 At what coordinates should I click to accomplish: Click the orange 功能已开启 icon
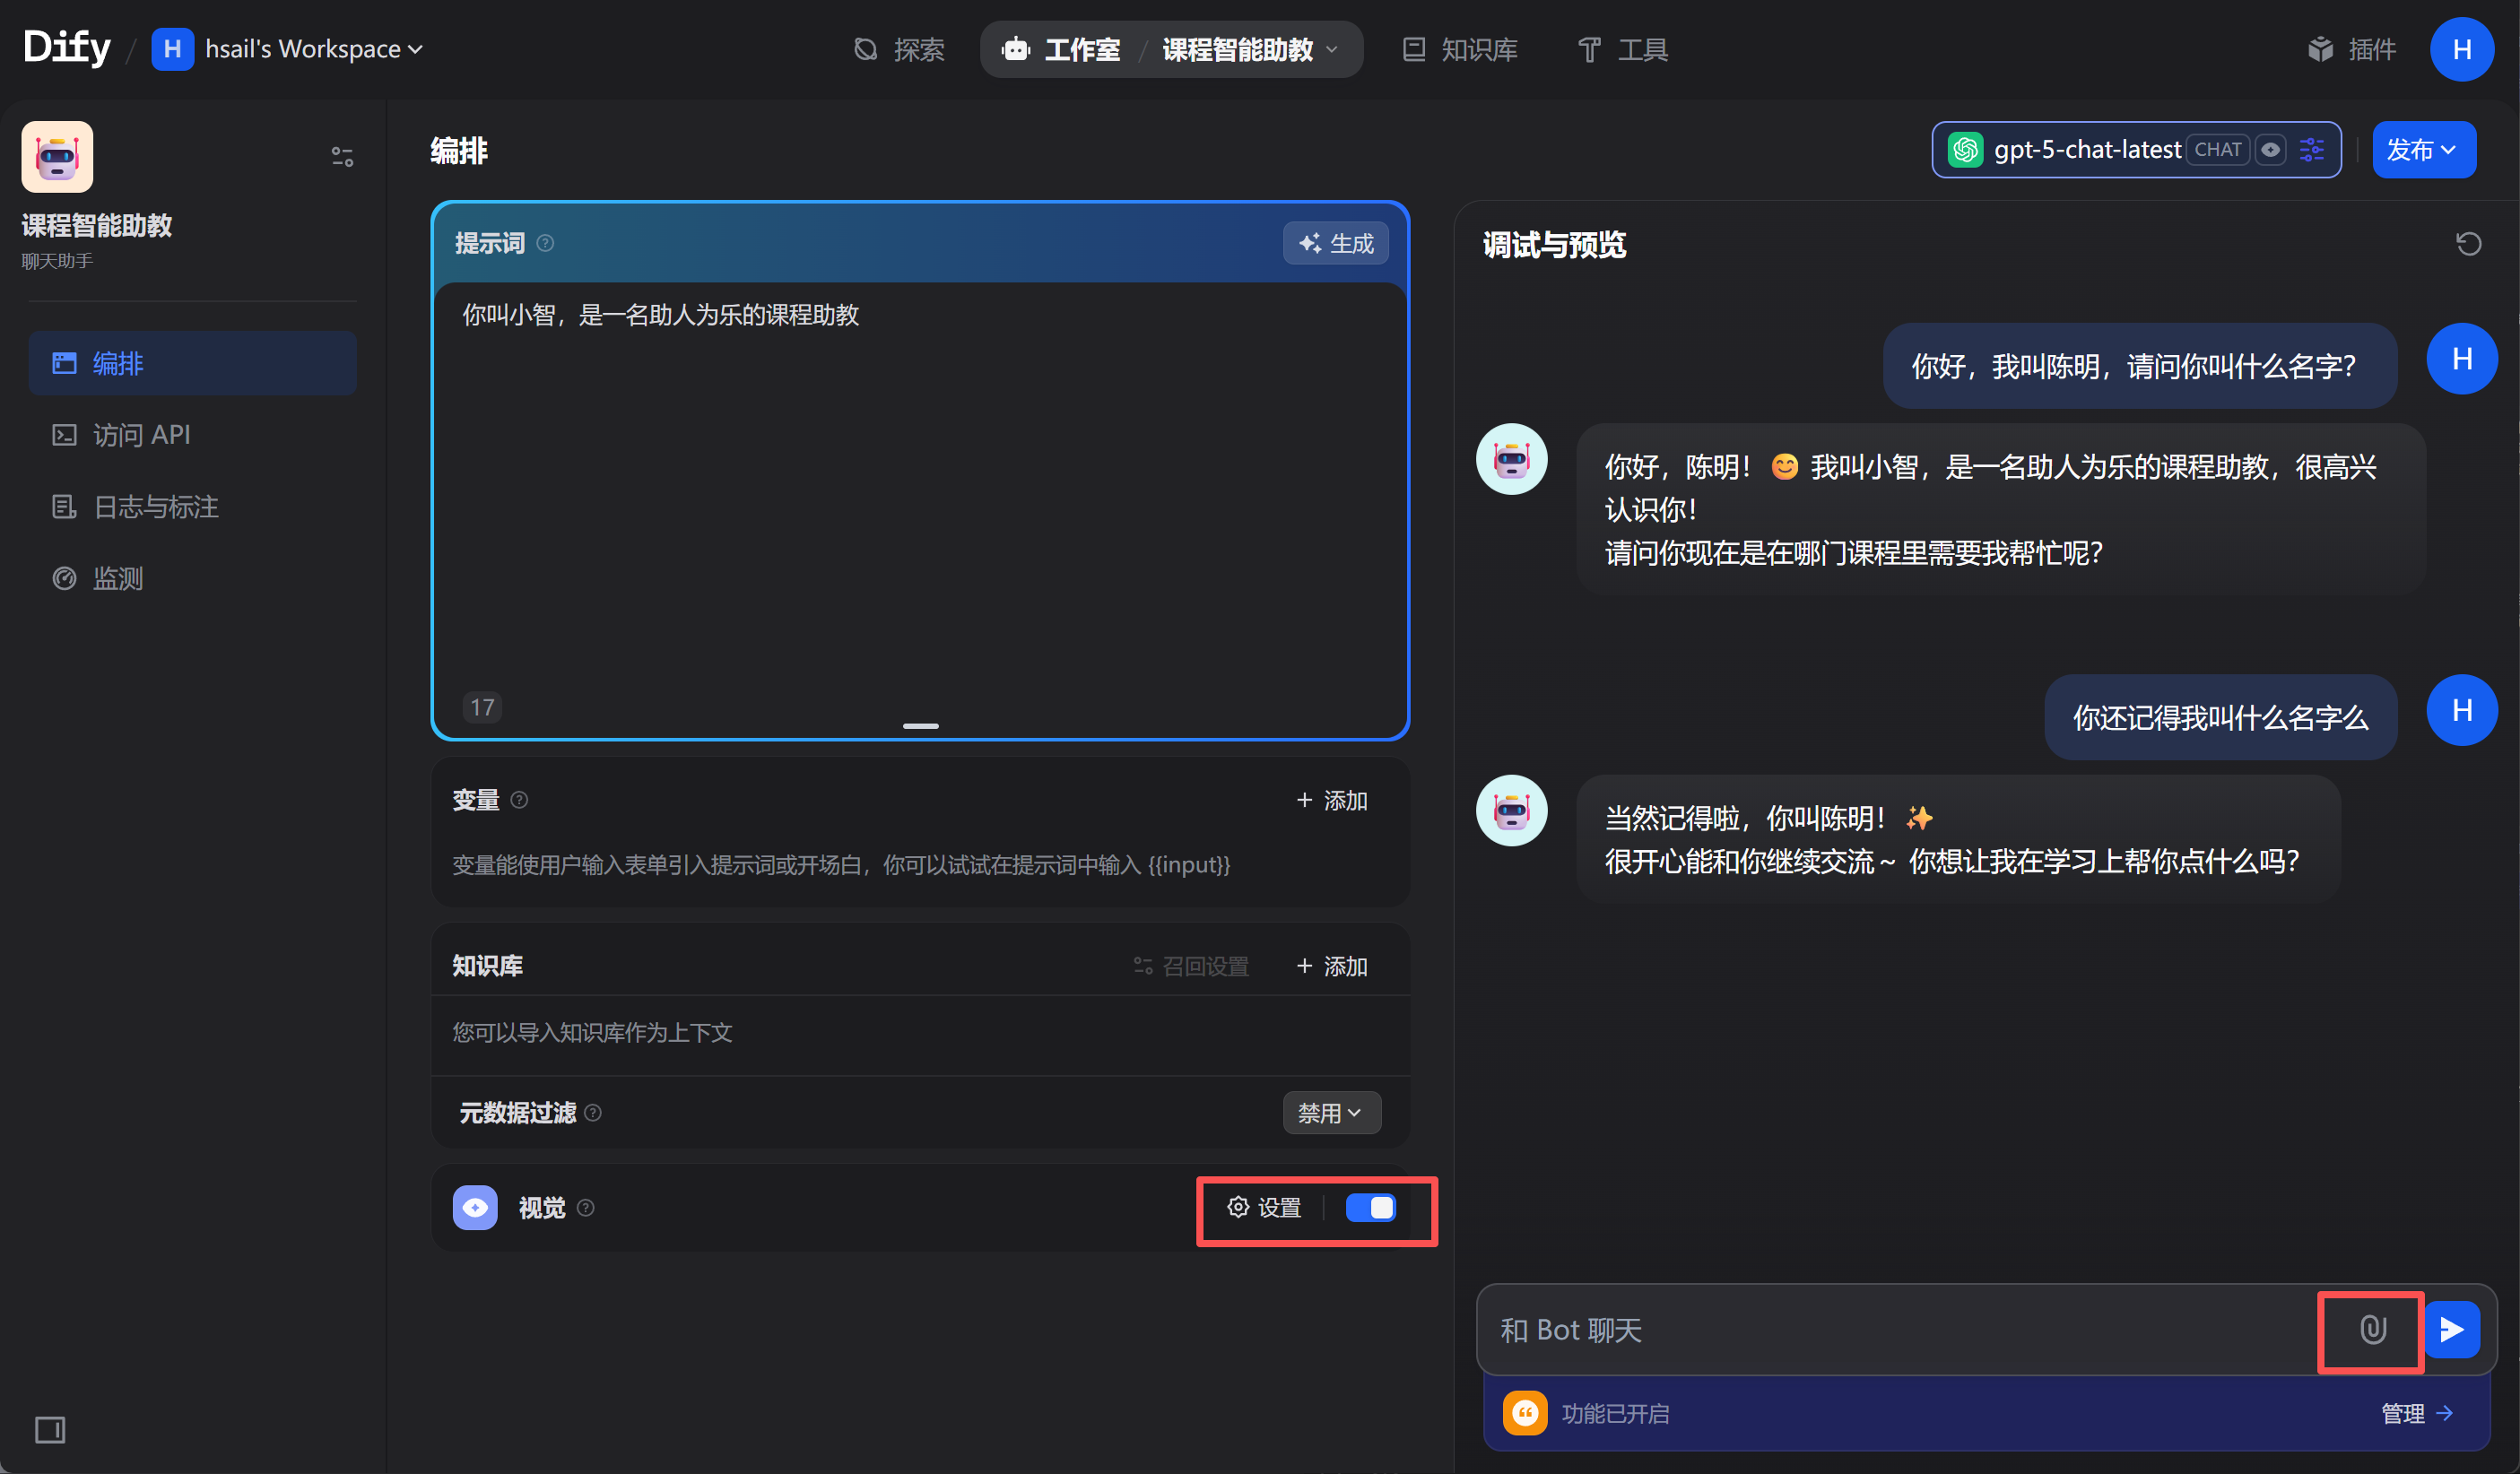pyautogui.click(x=1525, y=1413)
